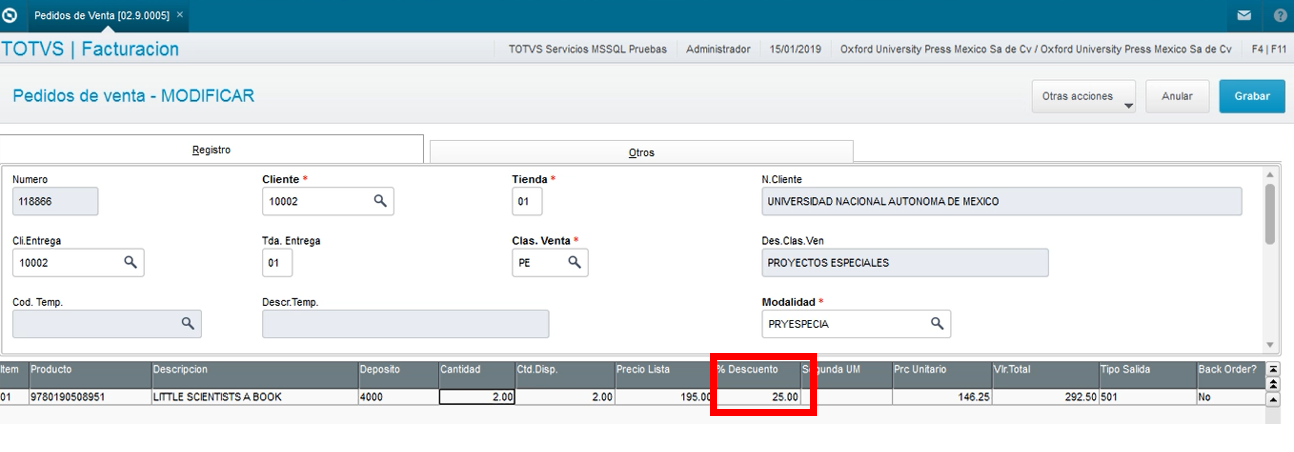Search Cli.Entrega with magnifier icon
The image size is (1294, 452).
click(x=130, y=262)
